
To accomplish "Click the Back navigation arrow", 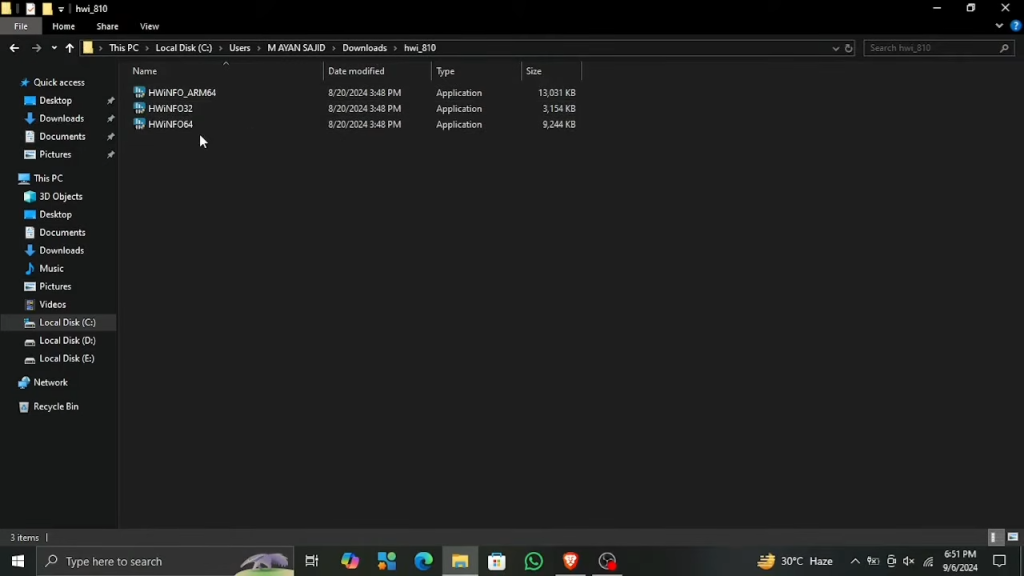I will point(14,48).
